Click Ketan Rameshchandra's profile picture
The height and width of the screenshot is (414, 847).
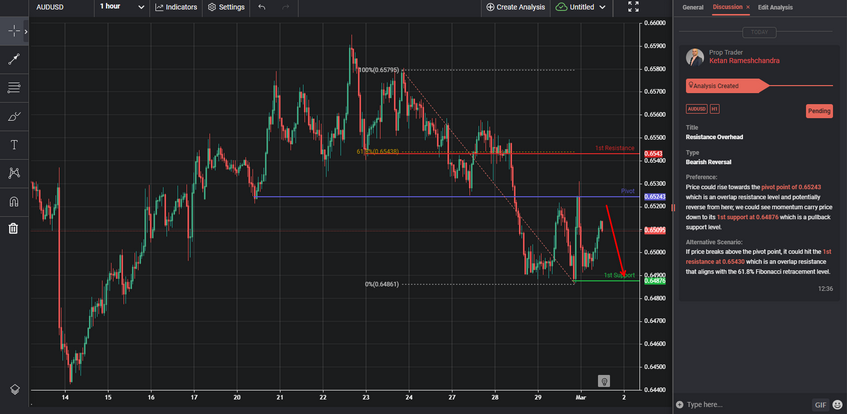tap(695, 57)
